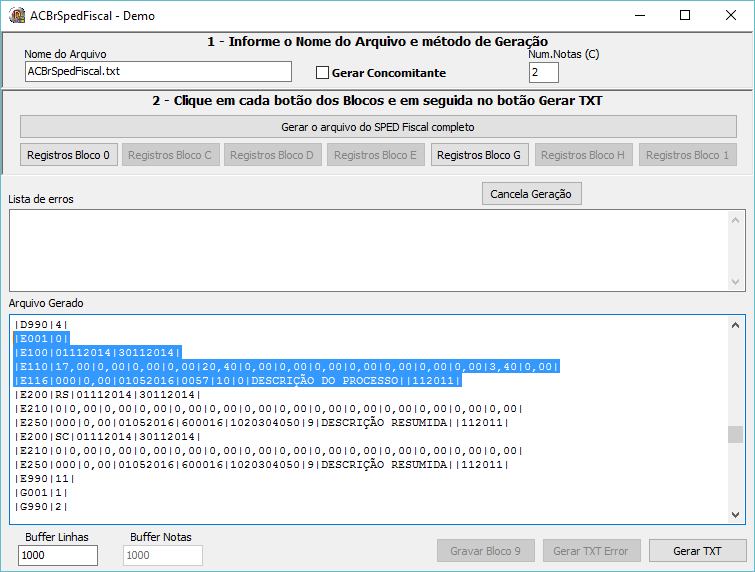The image size is (755, 572).
Task: Click the line |E990|11|
Action: point(44,479)
